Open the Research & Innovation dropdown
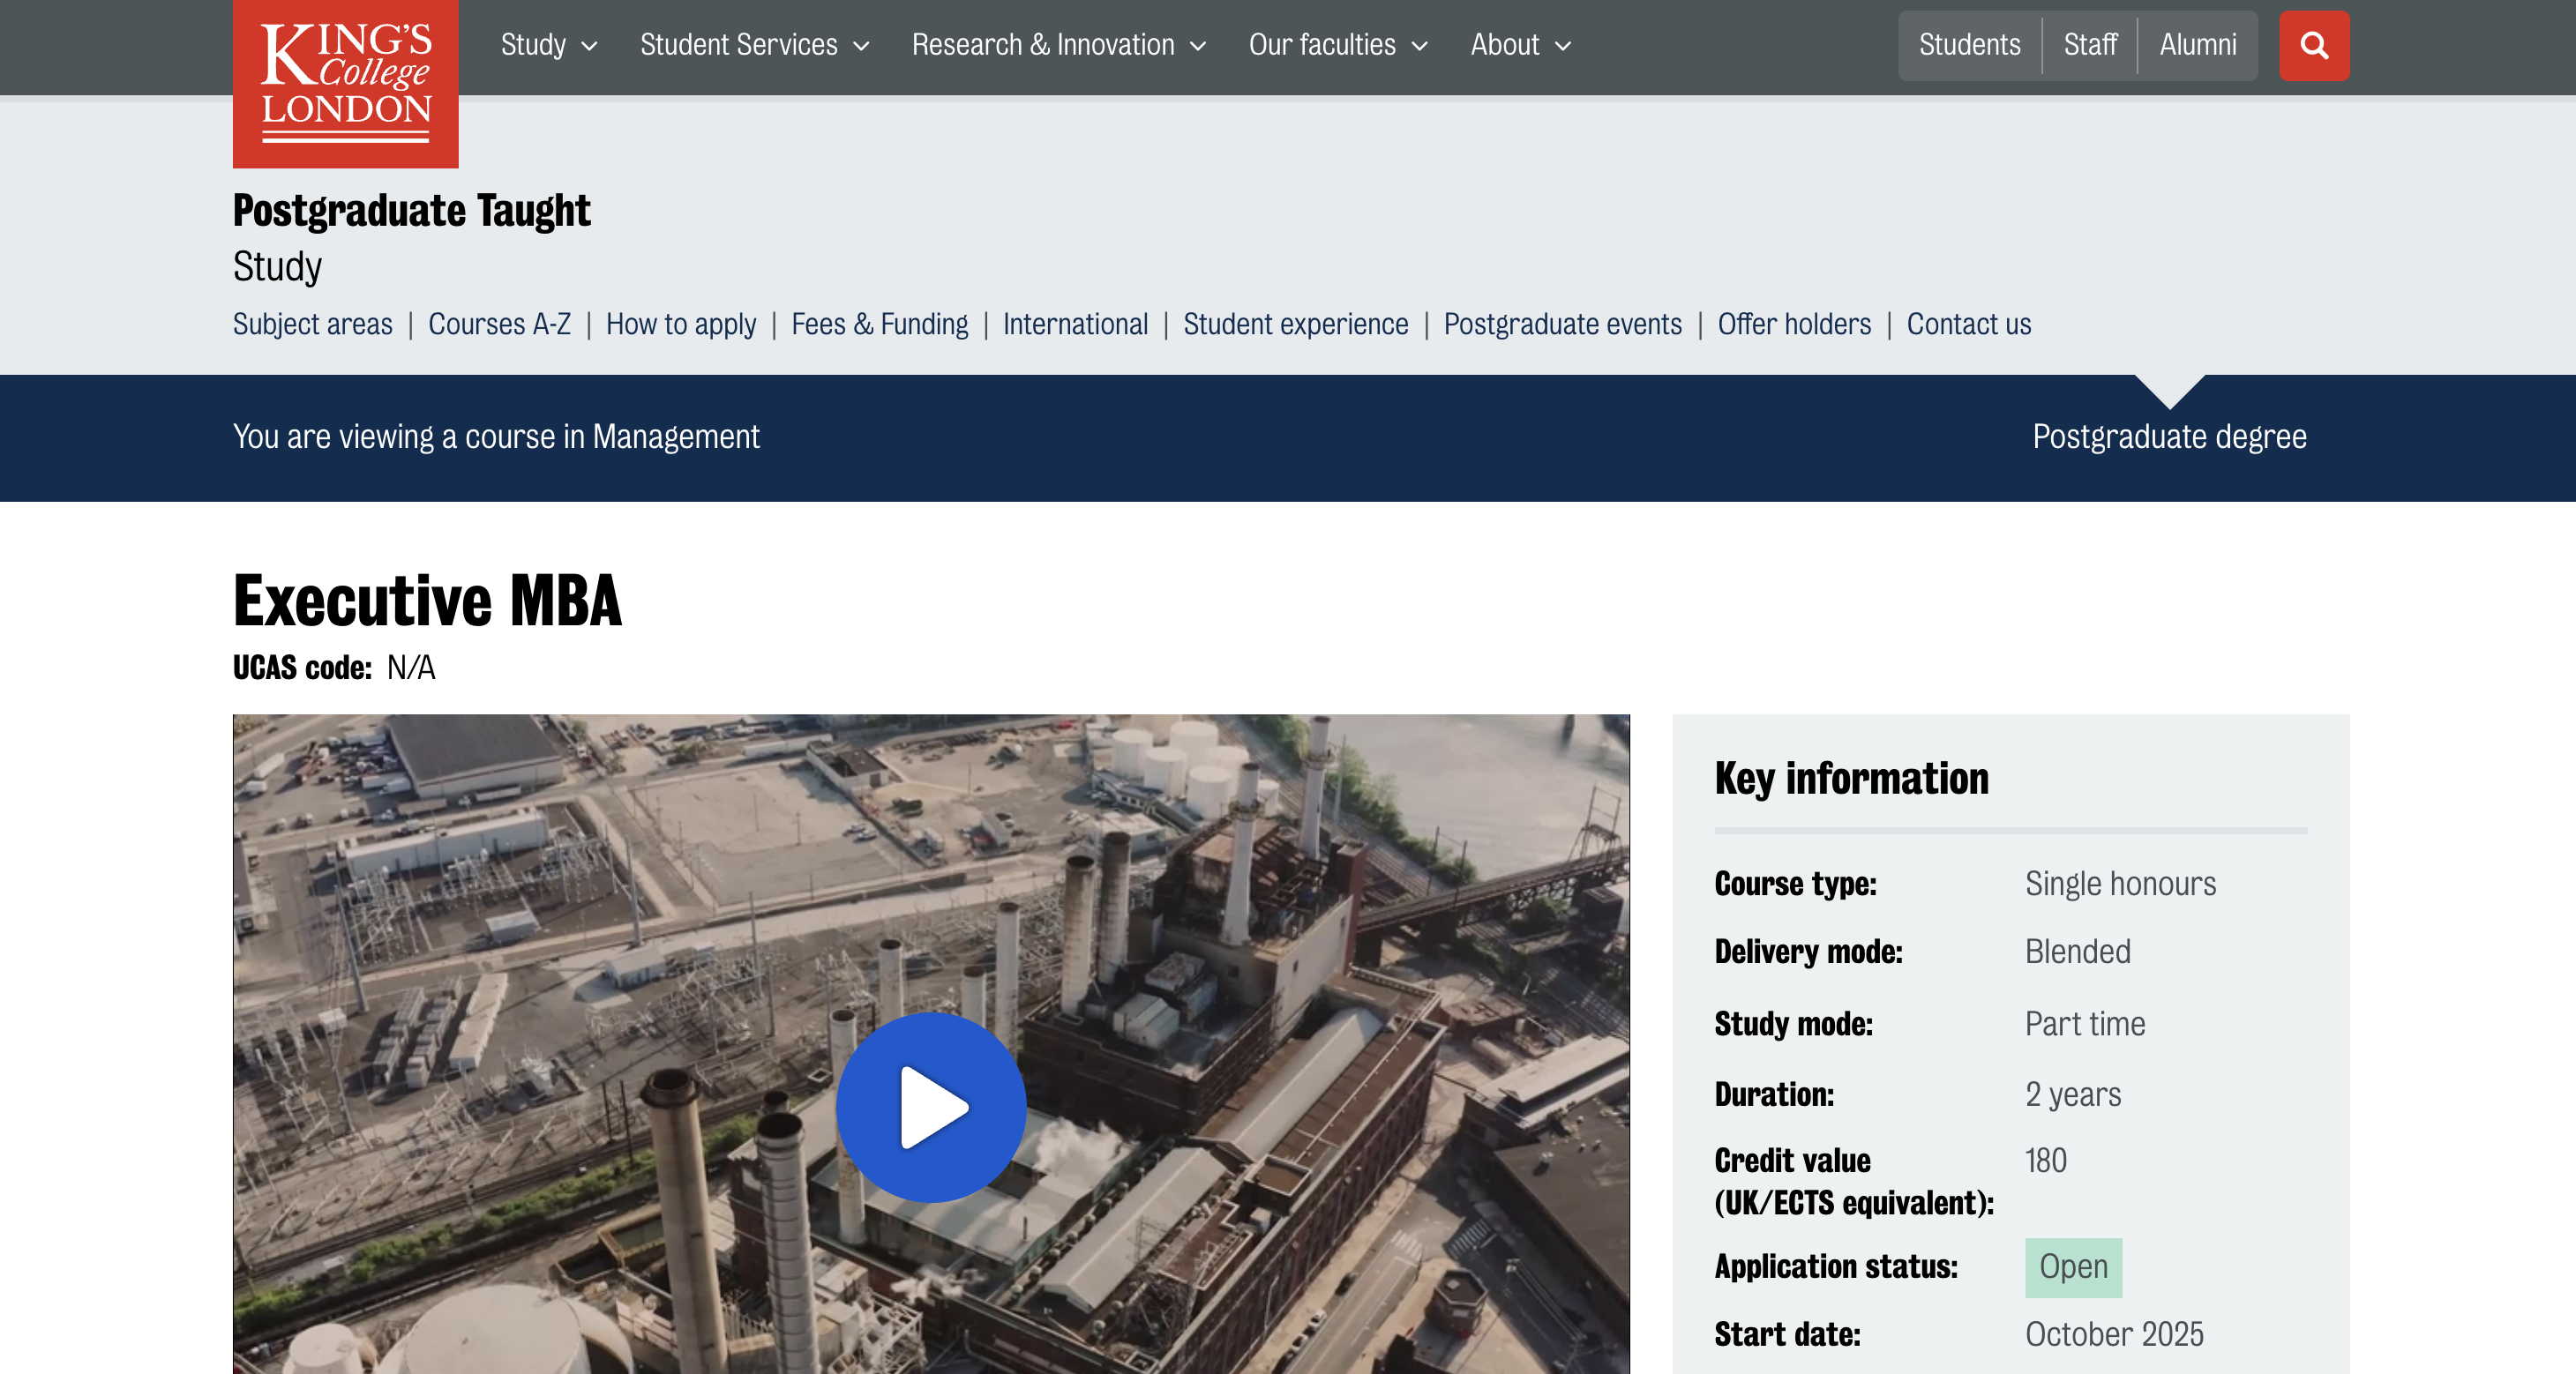This screenshot has height=1374, width=2576. coord(1059,45)
